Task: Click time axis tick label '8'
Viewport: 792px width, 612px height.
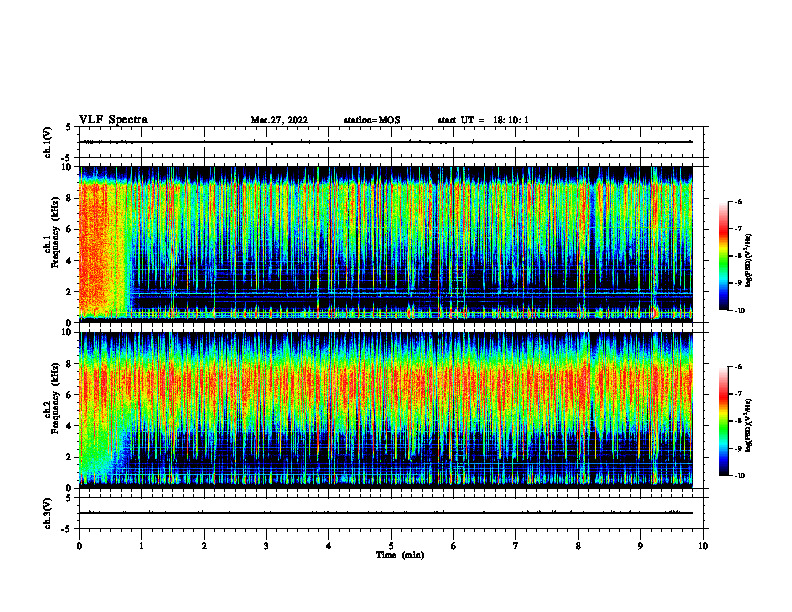Action: (578, 546)
